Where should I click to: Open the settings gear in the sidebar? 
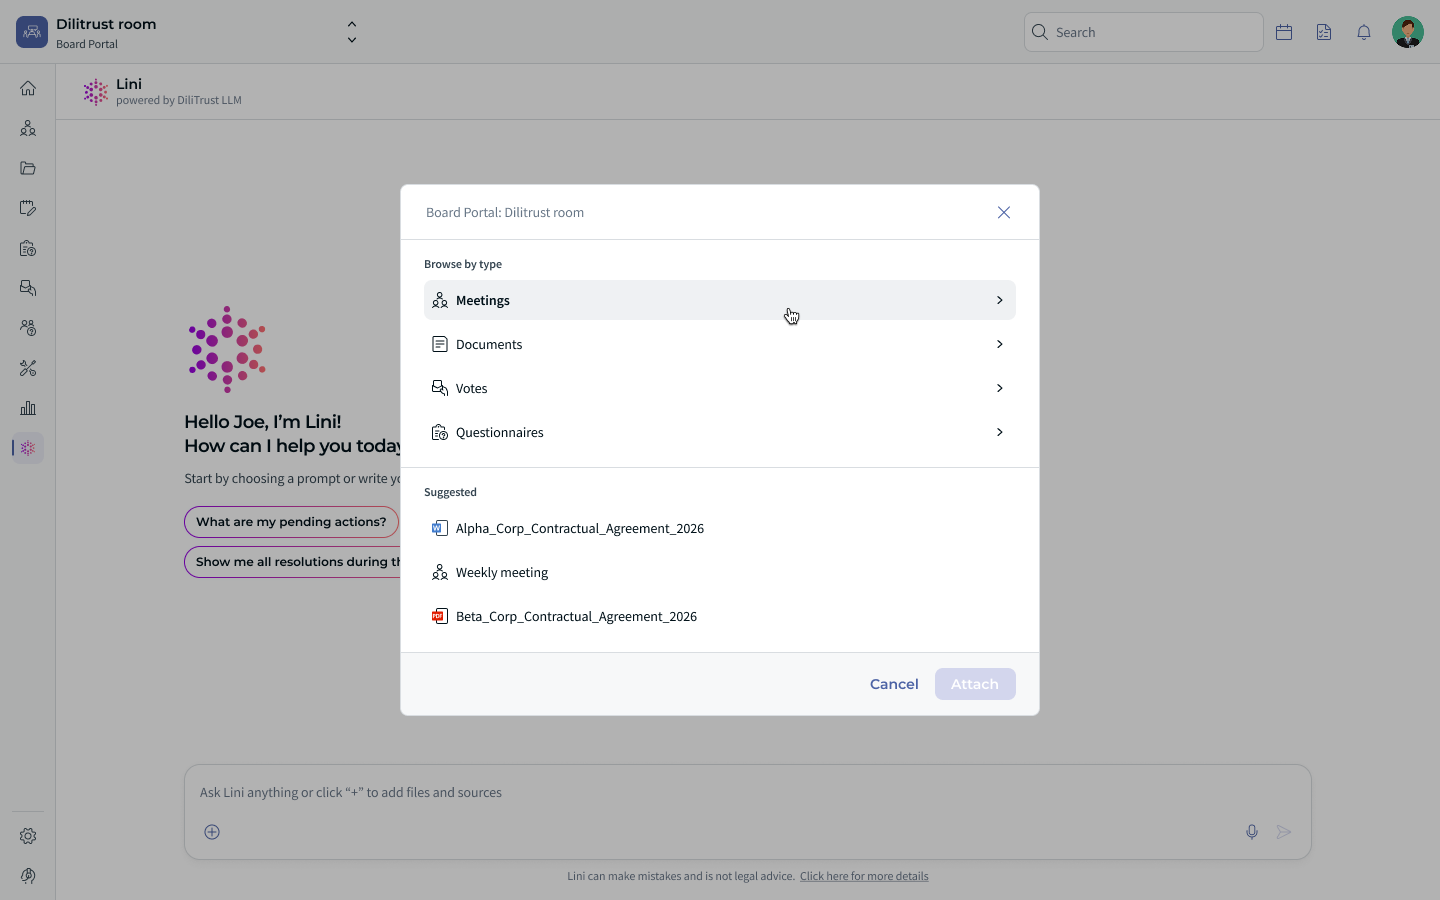pos(28,836)
